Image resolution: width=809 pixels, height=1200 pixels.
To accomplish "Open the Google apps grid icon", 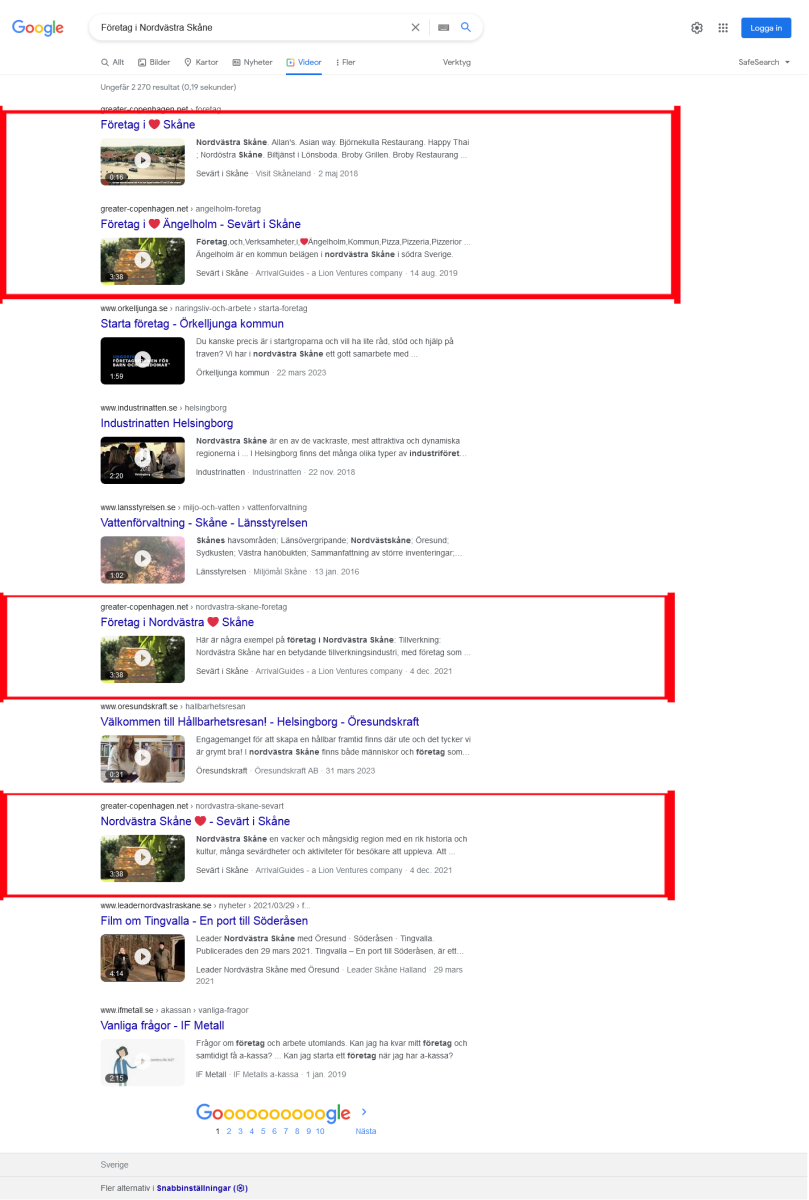I will coord(723,28).
